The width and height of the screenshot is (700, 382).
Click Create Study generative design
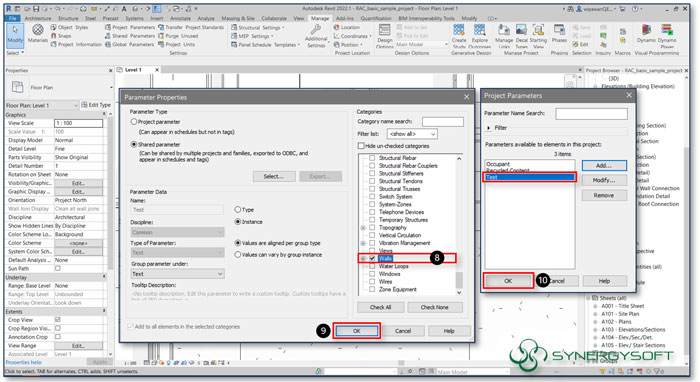pyautogui.click(x=458, y=35)
